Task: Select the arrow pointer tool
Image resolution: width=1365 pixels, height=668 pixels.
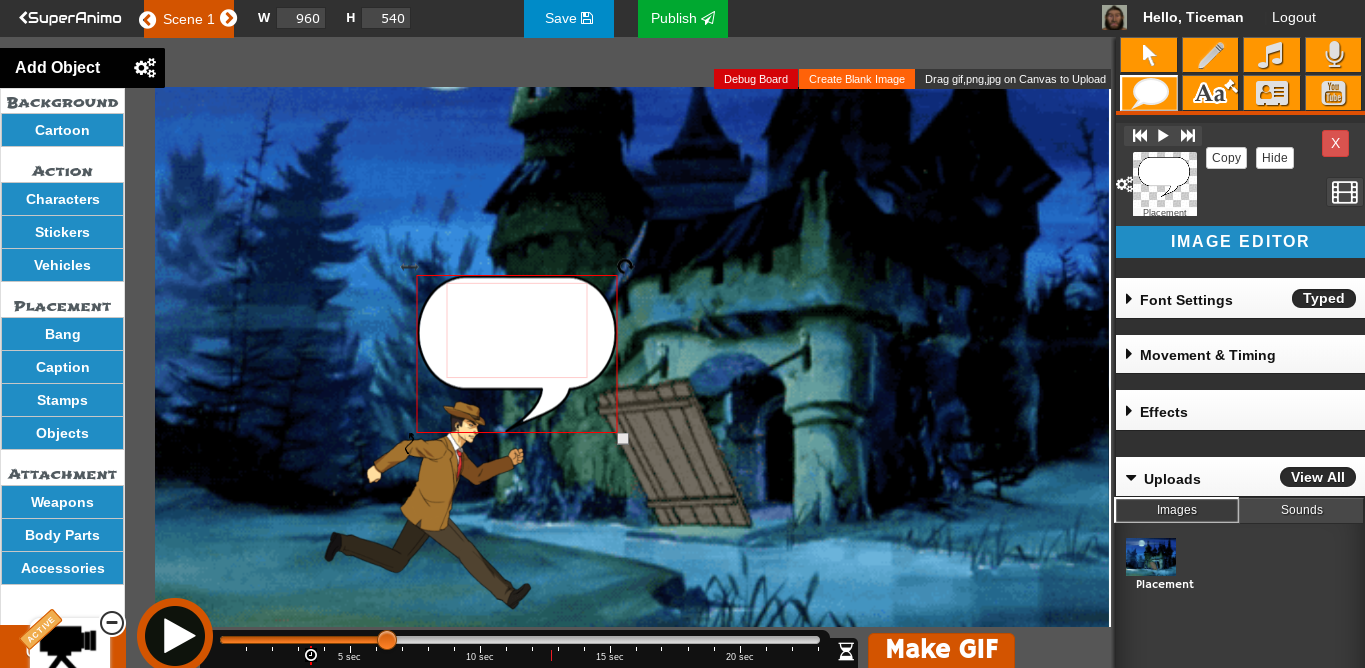Action: pos(1149,55)
